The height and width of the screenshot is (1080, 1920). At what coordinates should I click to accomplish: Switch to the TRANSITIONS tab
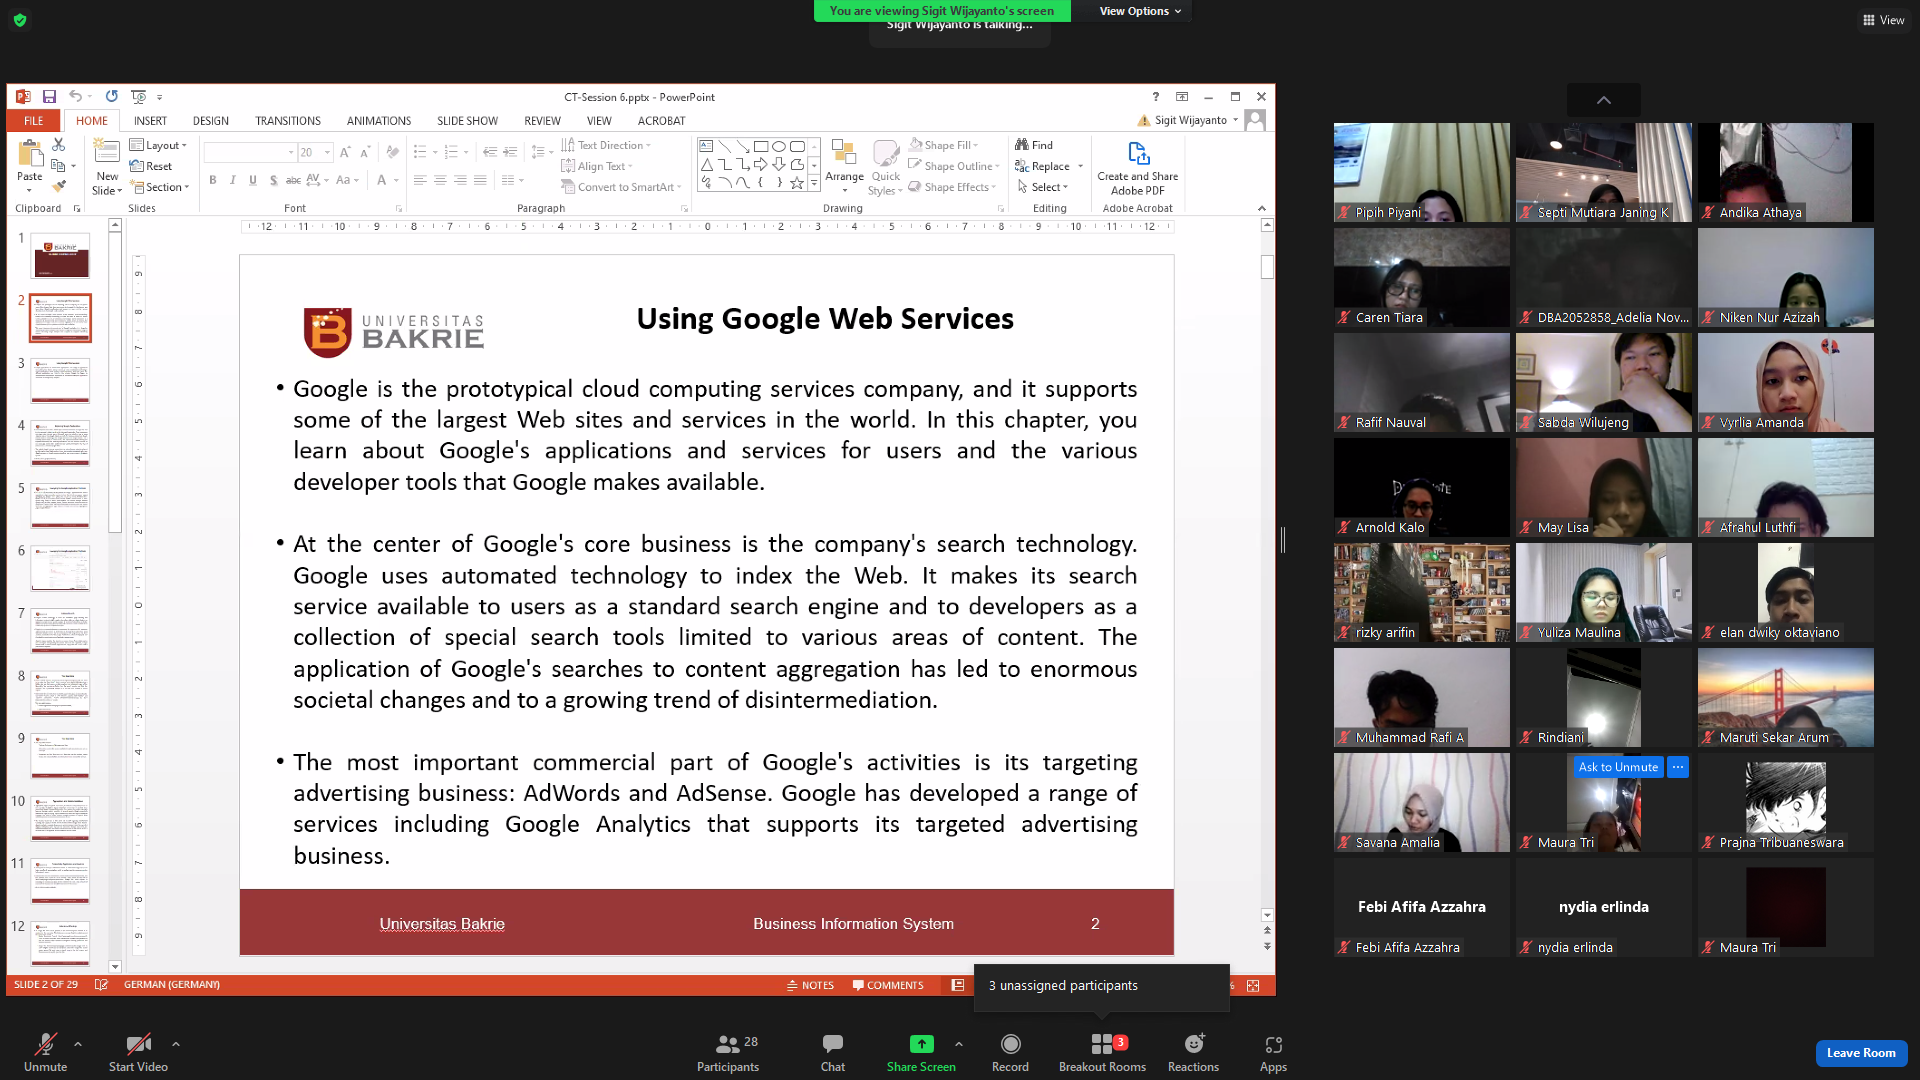click(288, 121)
